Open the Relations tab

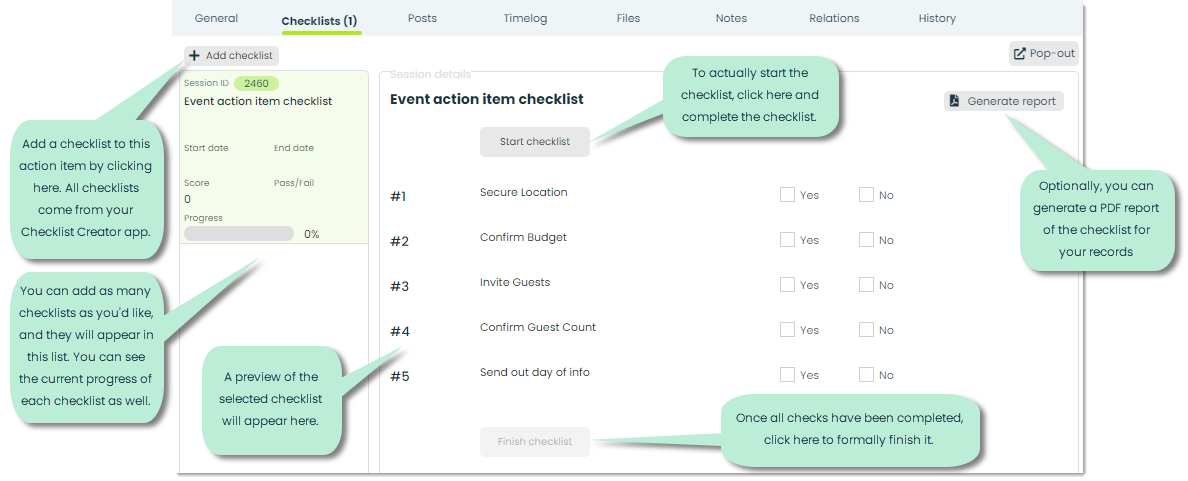[834, 18]
